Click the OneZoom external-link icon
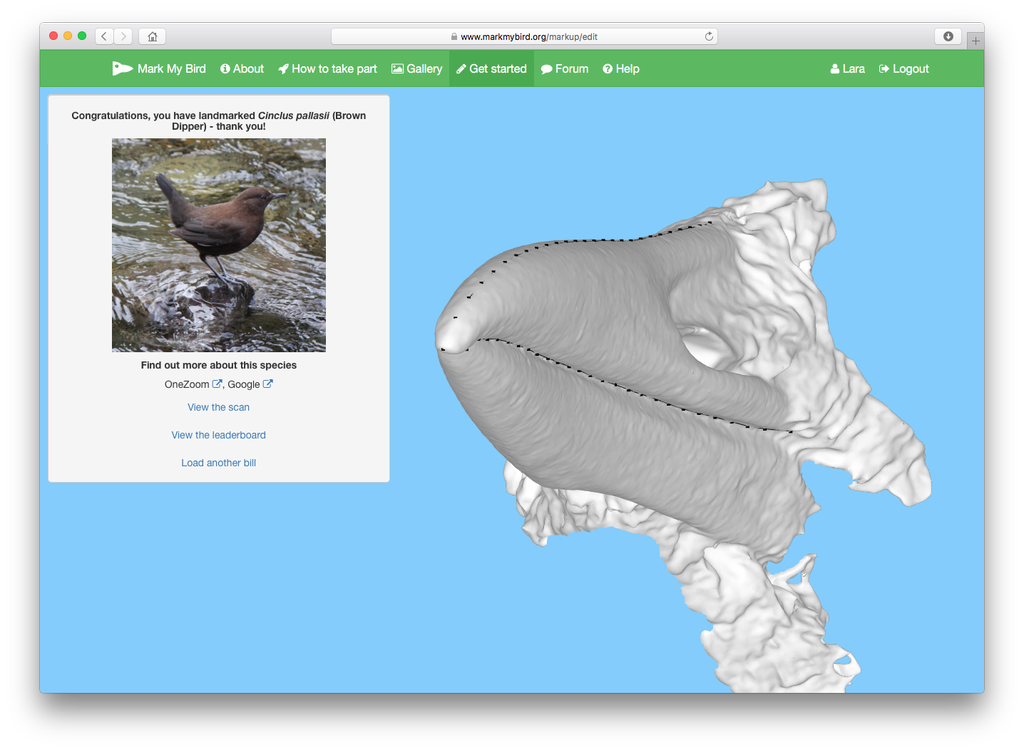Image resolution: width=1024 pixels, height=750 pixels. (x=217, y=383)
